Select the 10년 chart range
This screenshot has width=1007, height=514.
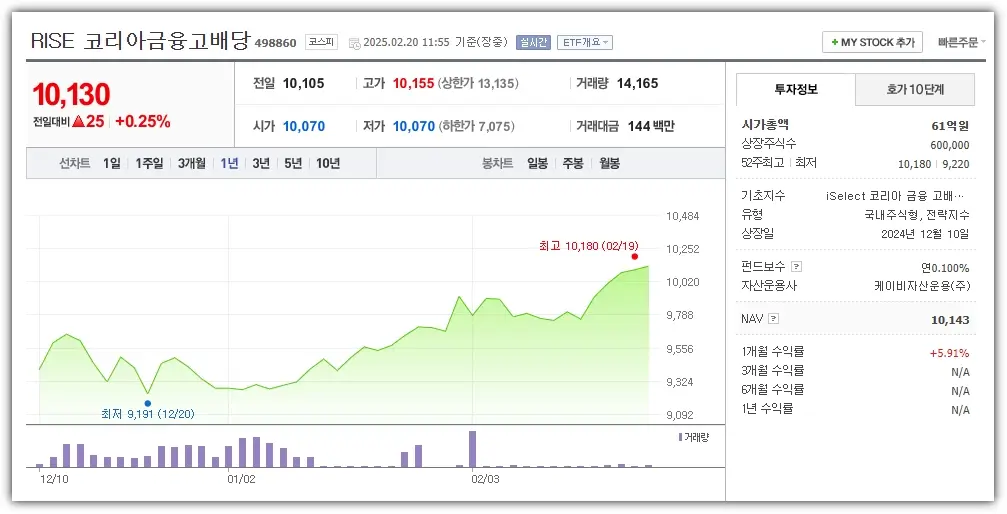(x=327, y=163)
